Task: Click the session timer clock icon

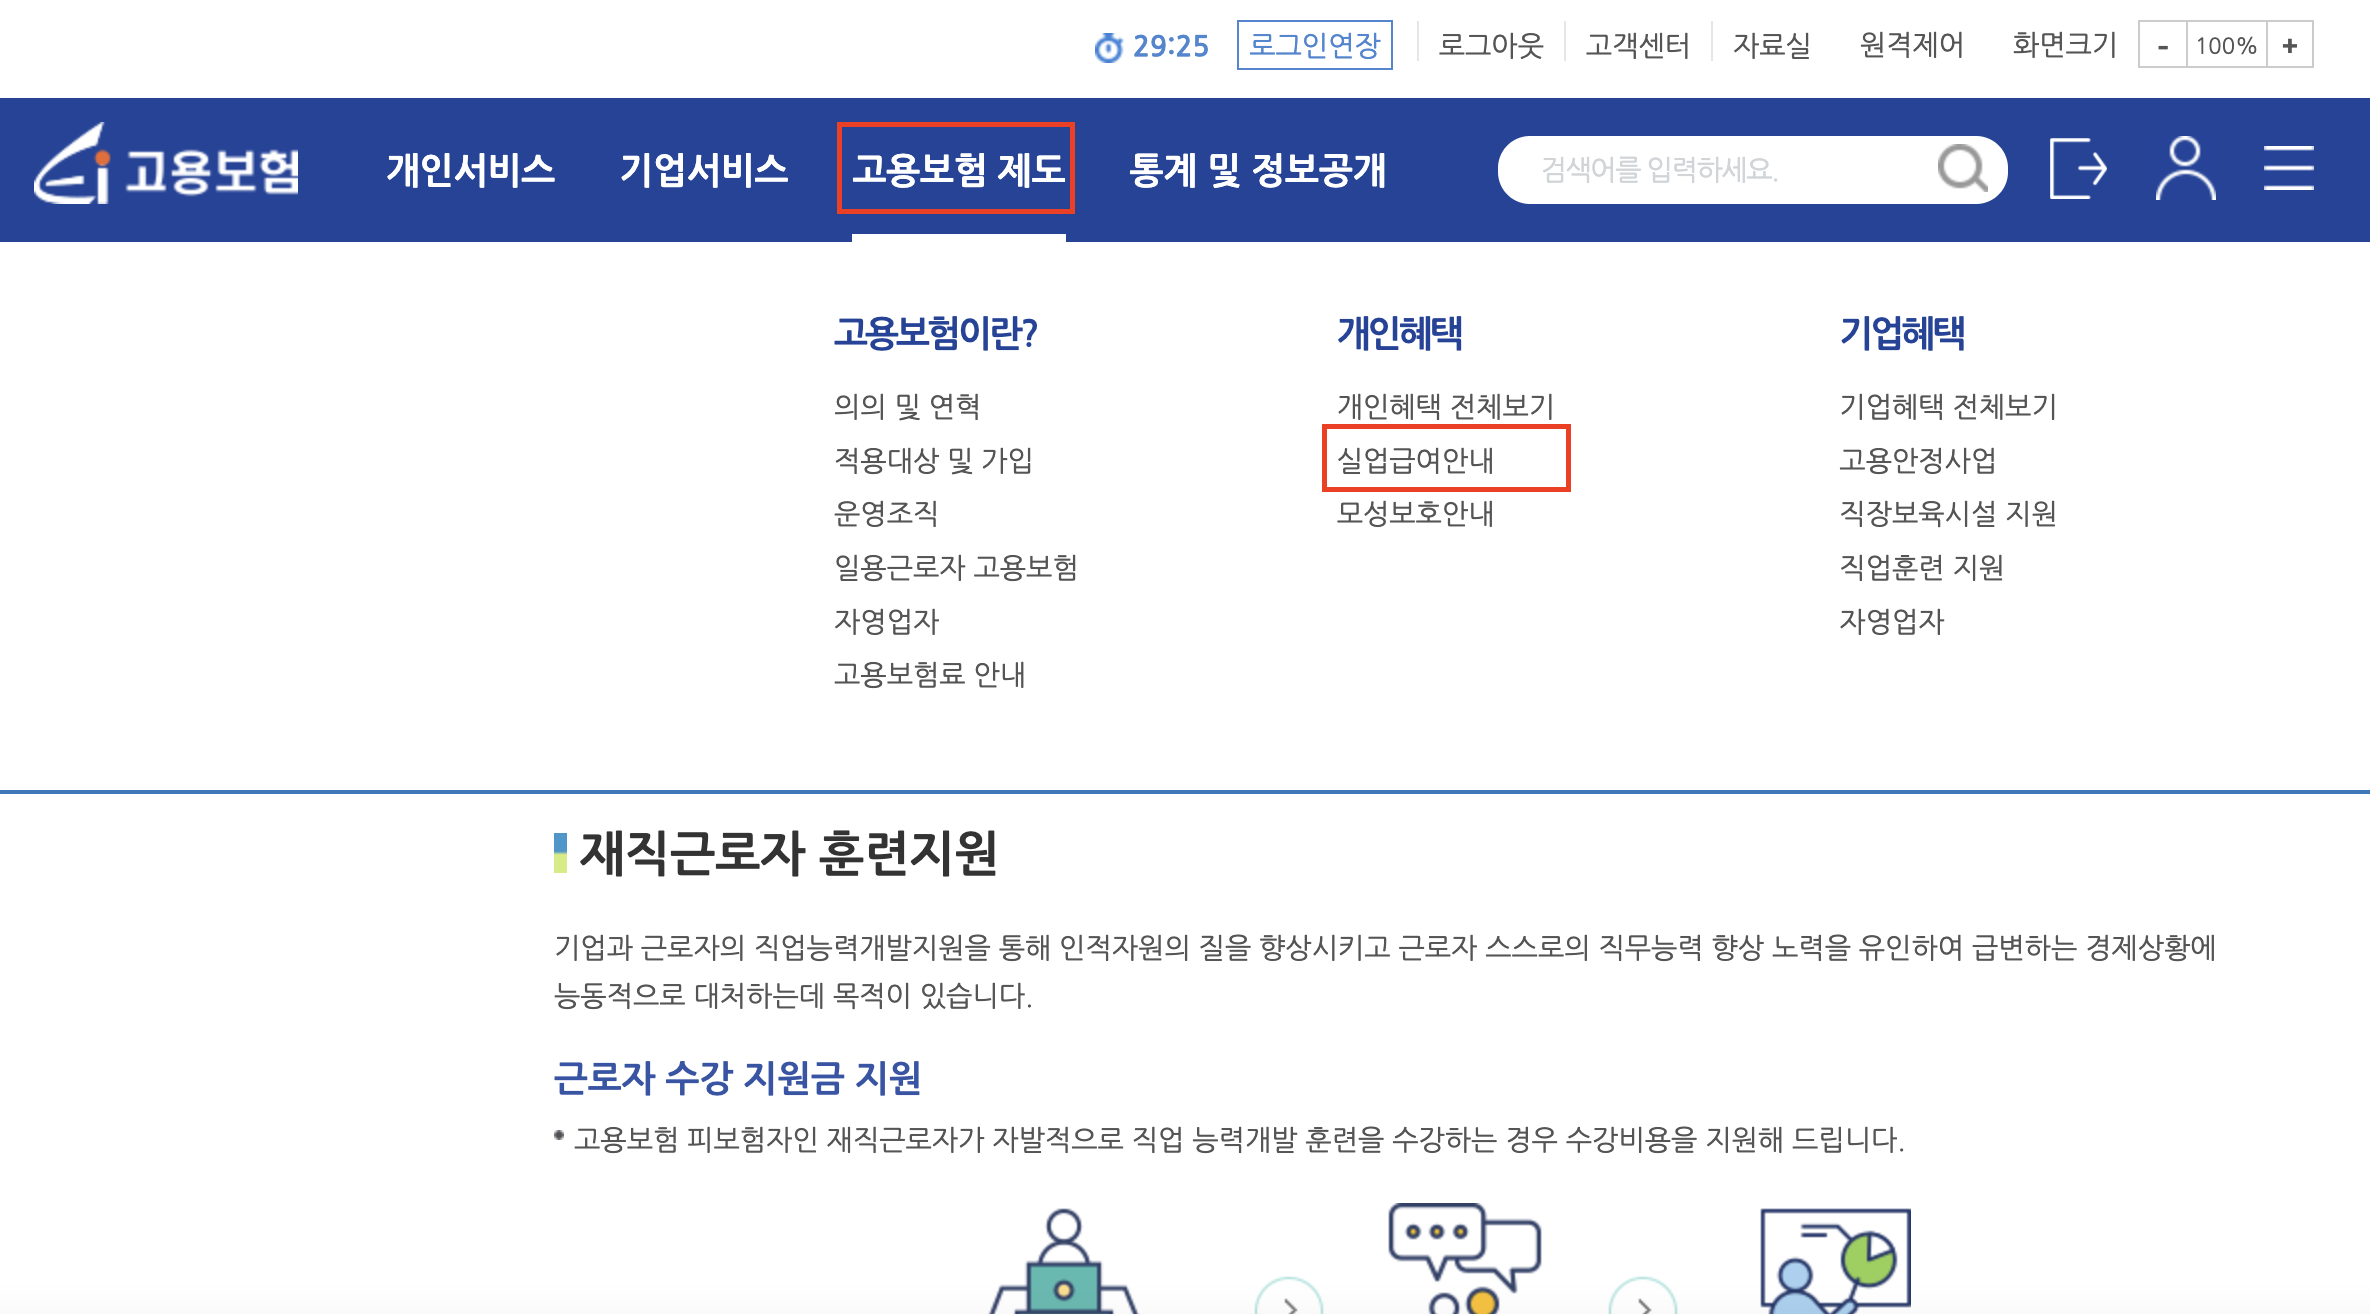Action: [x=1108, y=47]
